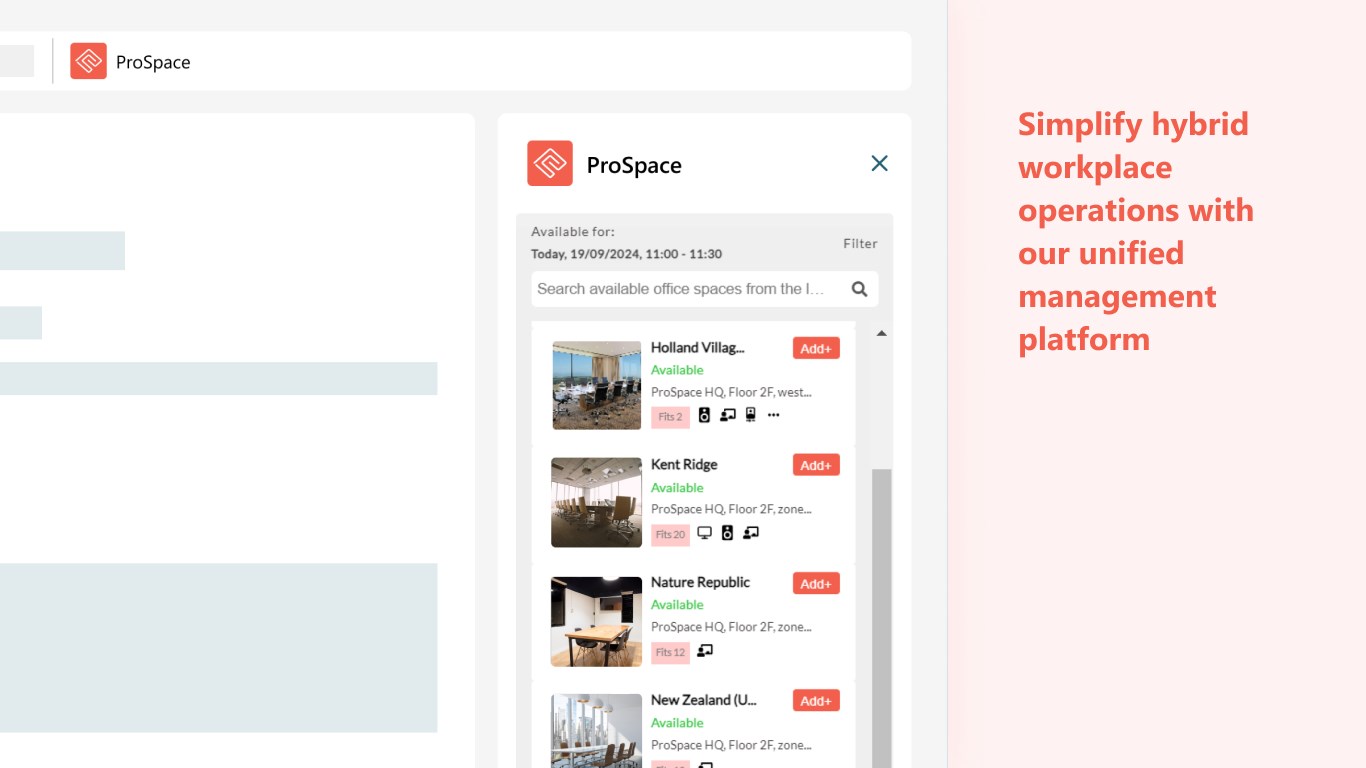1366x768 pixels.
Task: Close the ProSpace panel with the X
Action: (x=879, y=163)
